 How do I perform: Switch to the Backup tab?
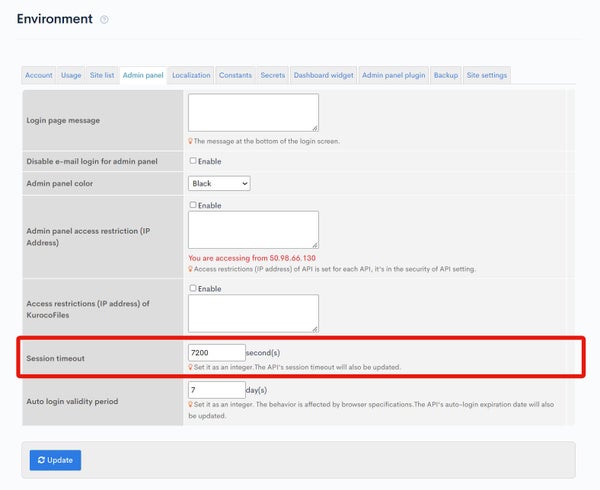(x=446, y=75)
